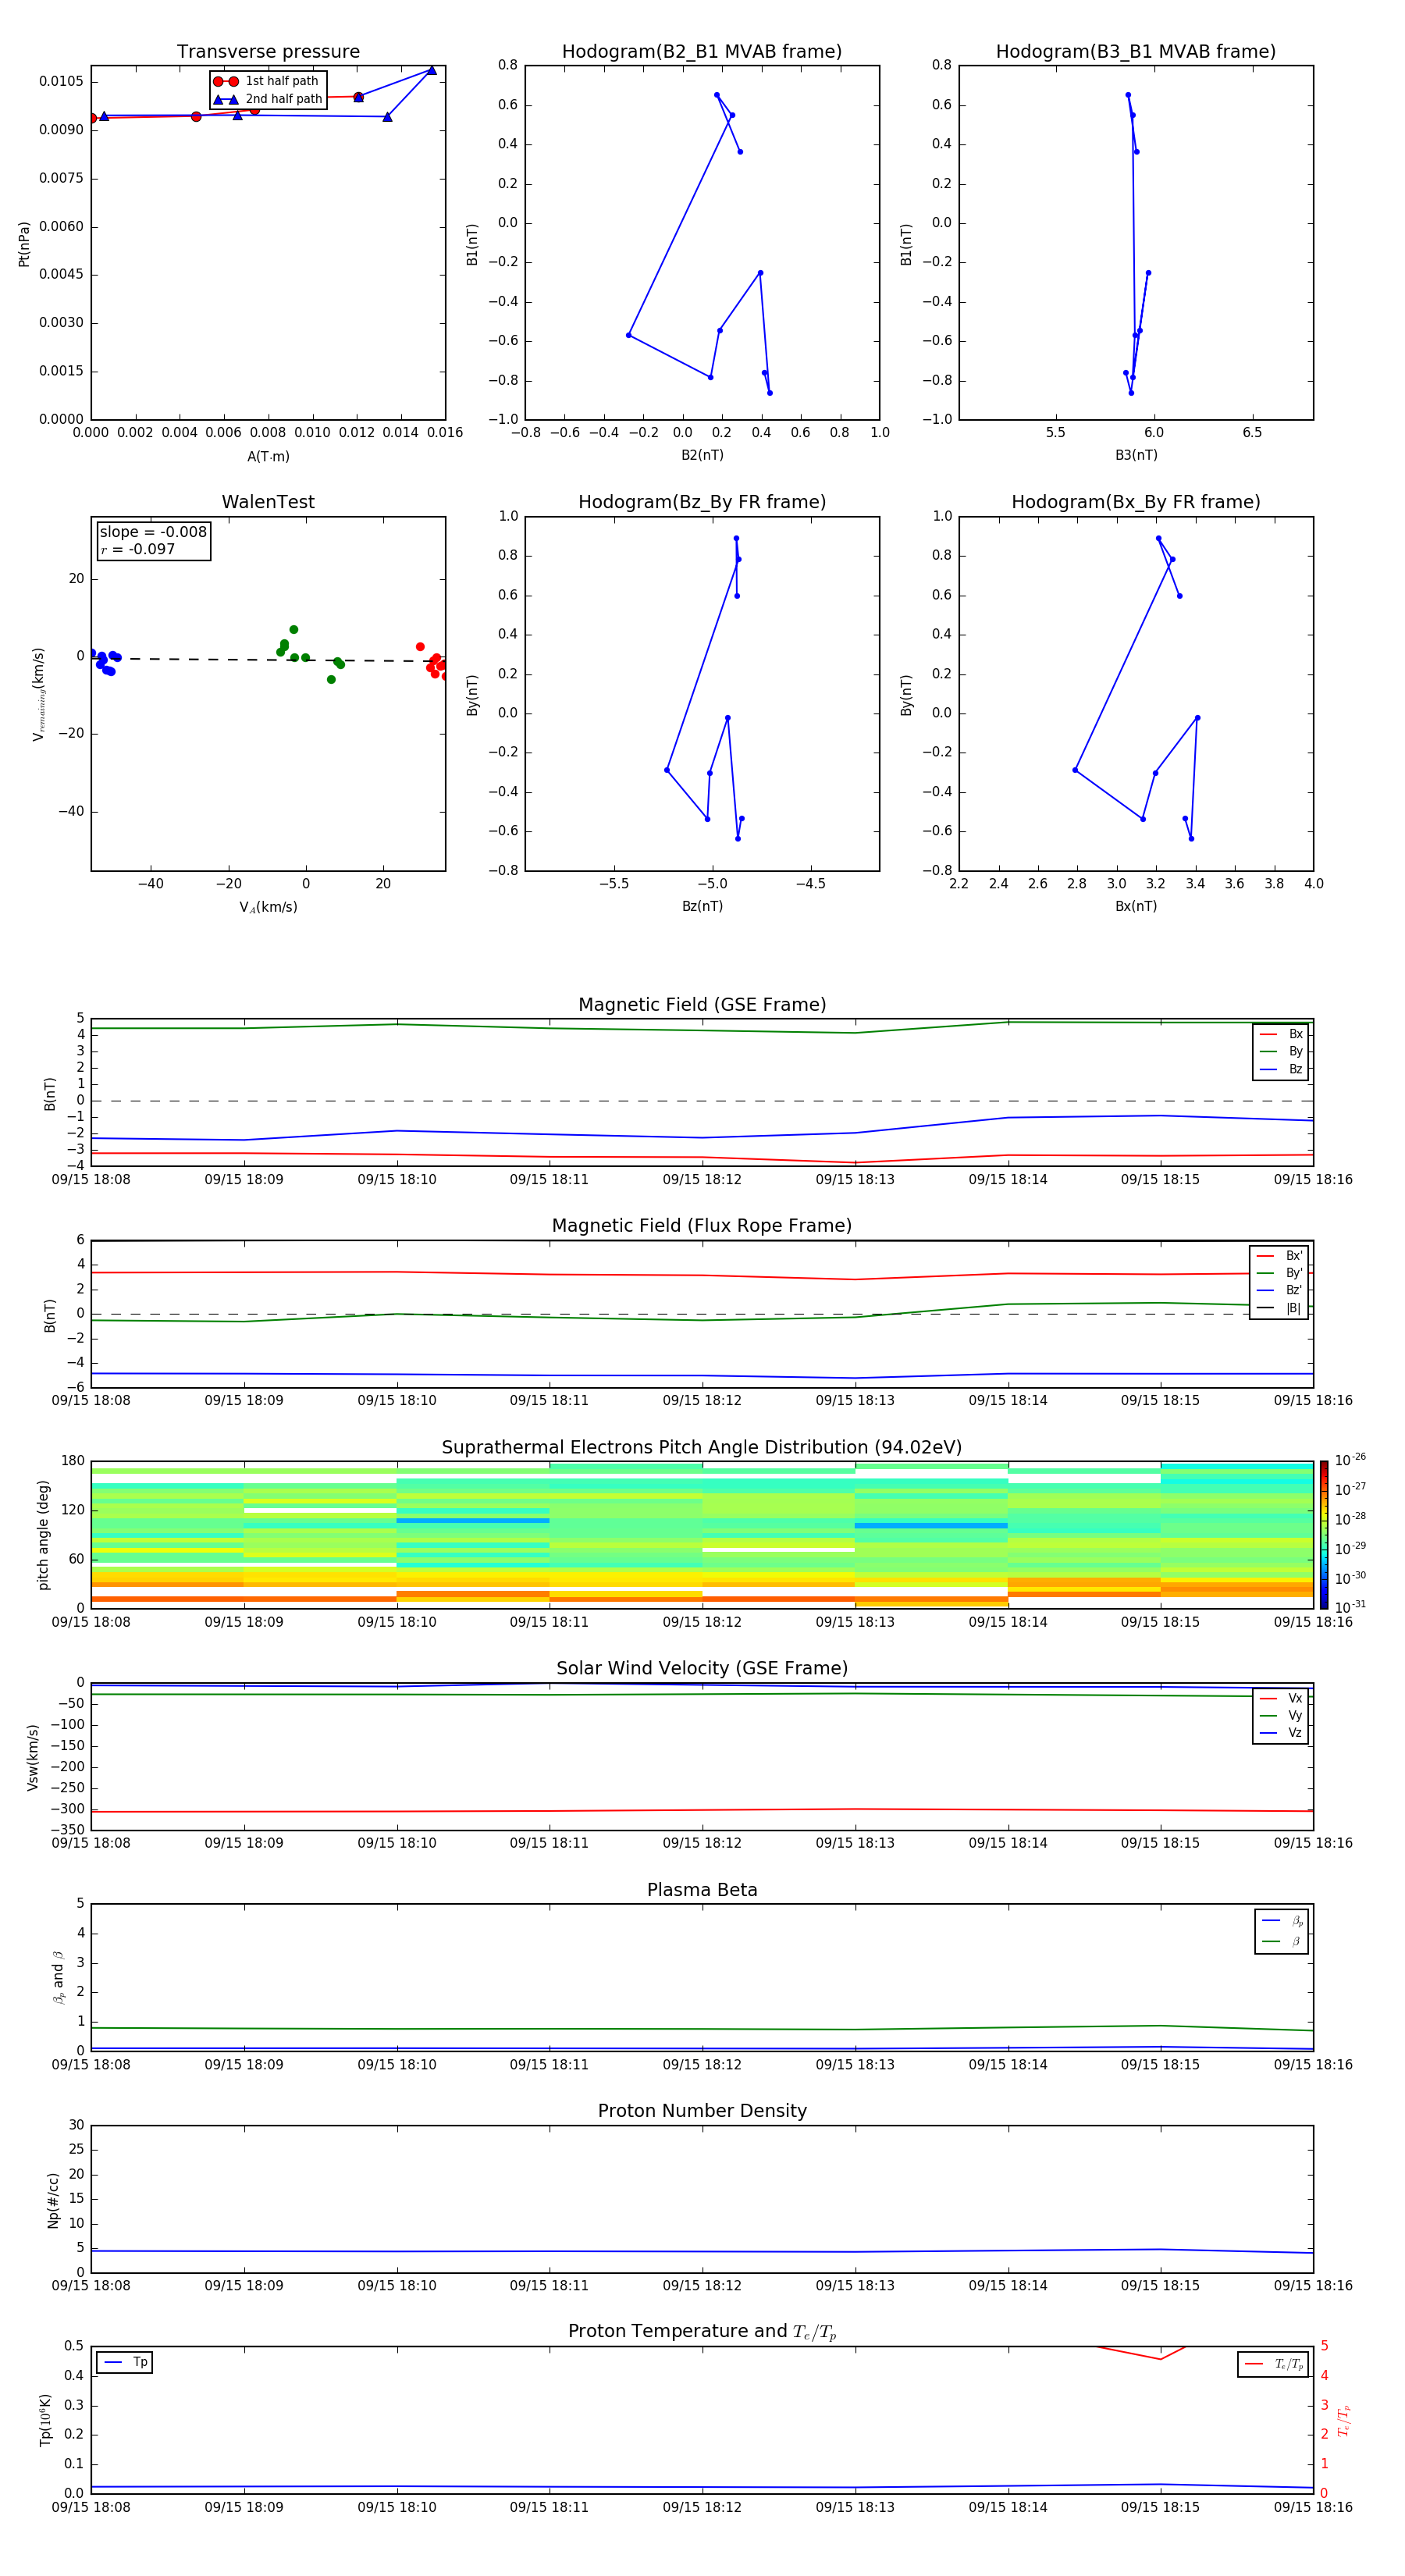Click By legend entry in GSE Frame
Viewport: 1405px width, 2576px height.
1281,1052
